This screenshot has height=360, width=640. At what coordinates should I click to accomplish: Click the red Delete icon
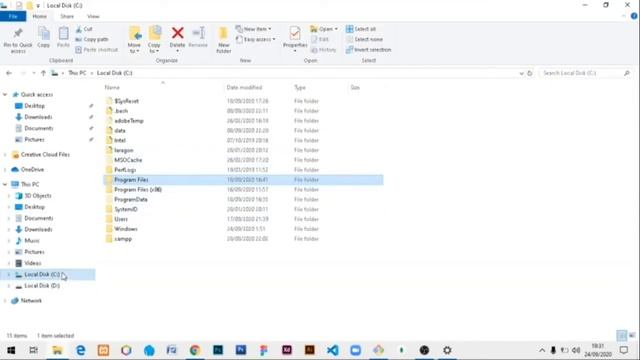pos(178,33)
